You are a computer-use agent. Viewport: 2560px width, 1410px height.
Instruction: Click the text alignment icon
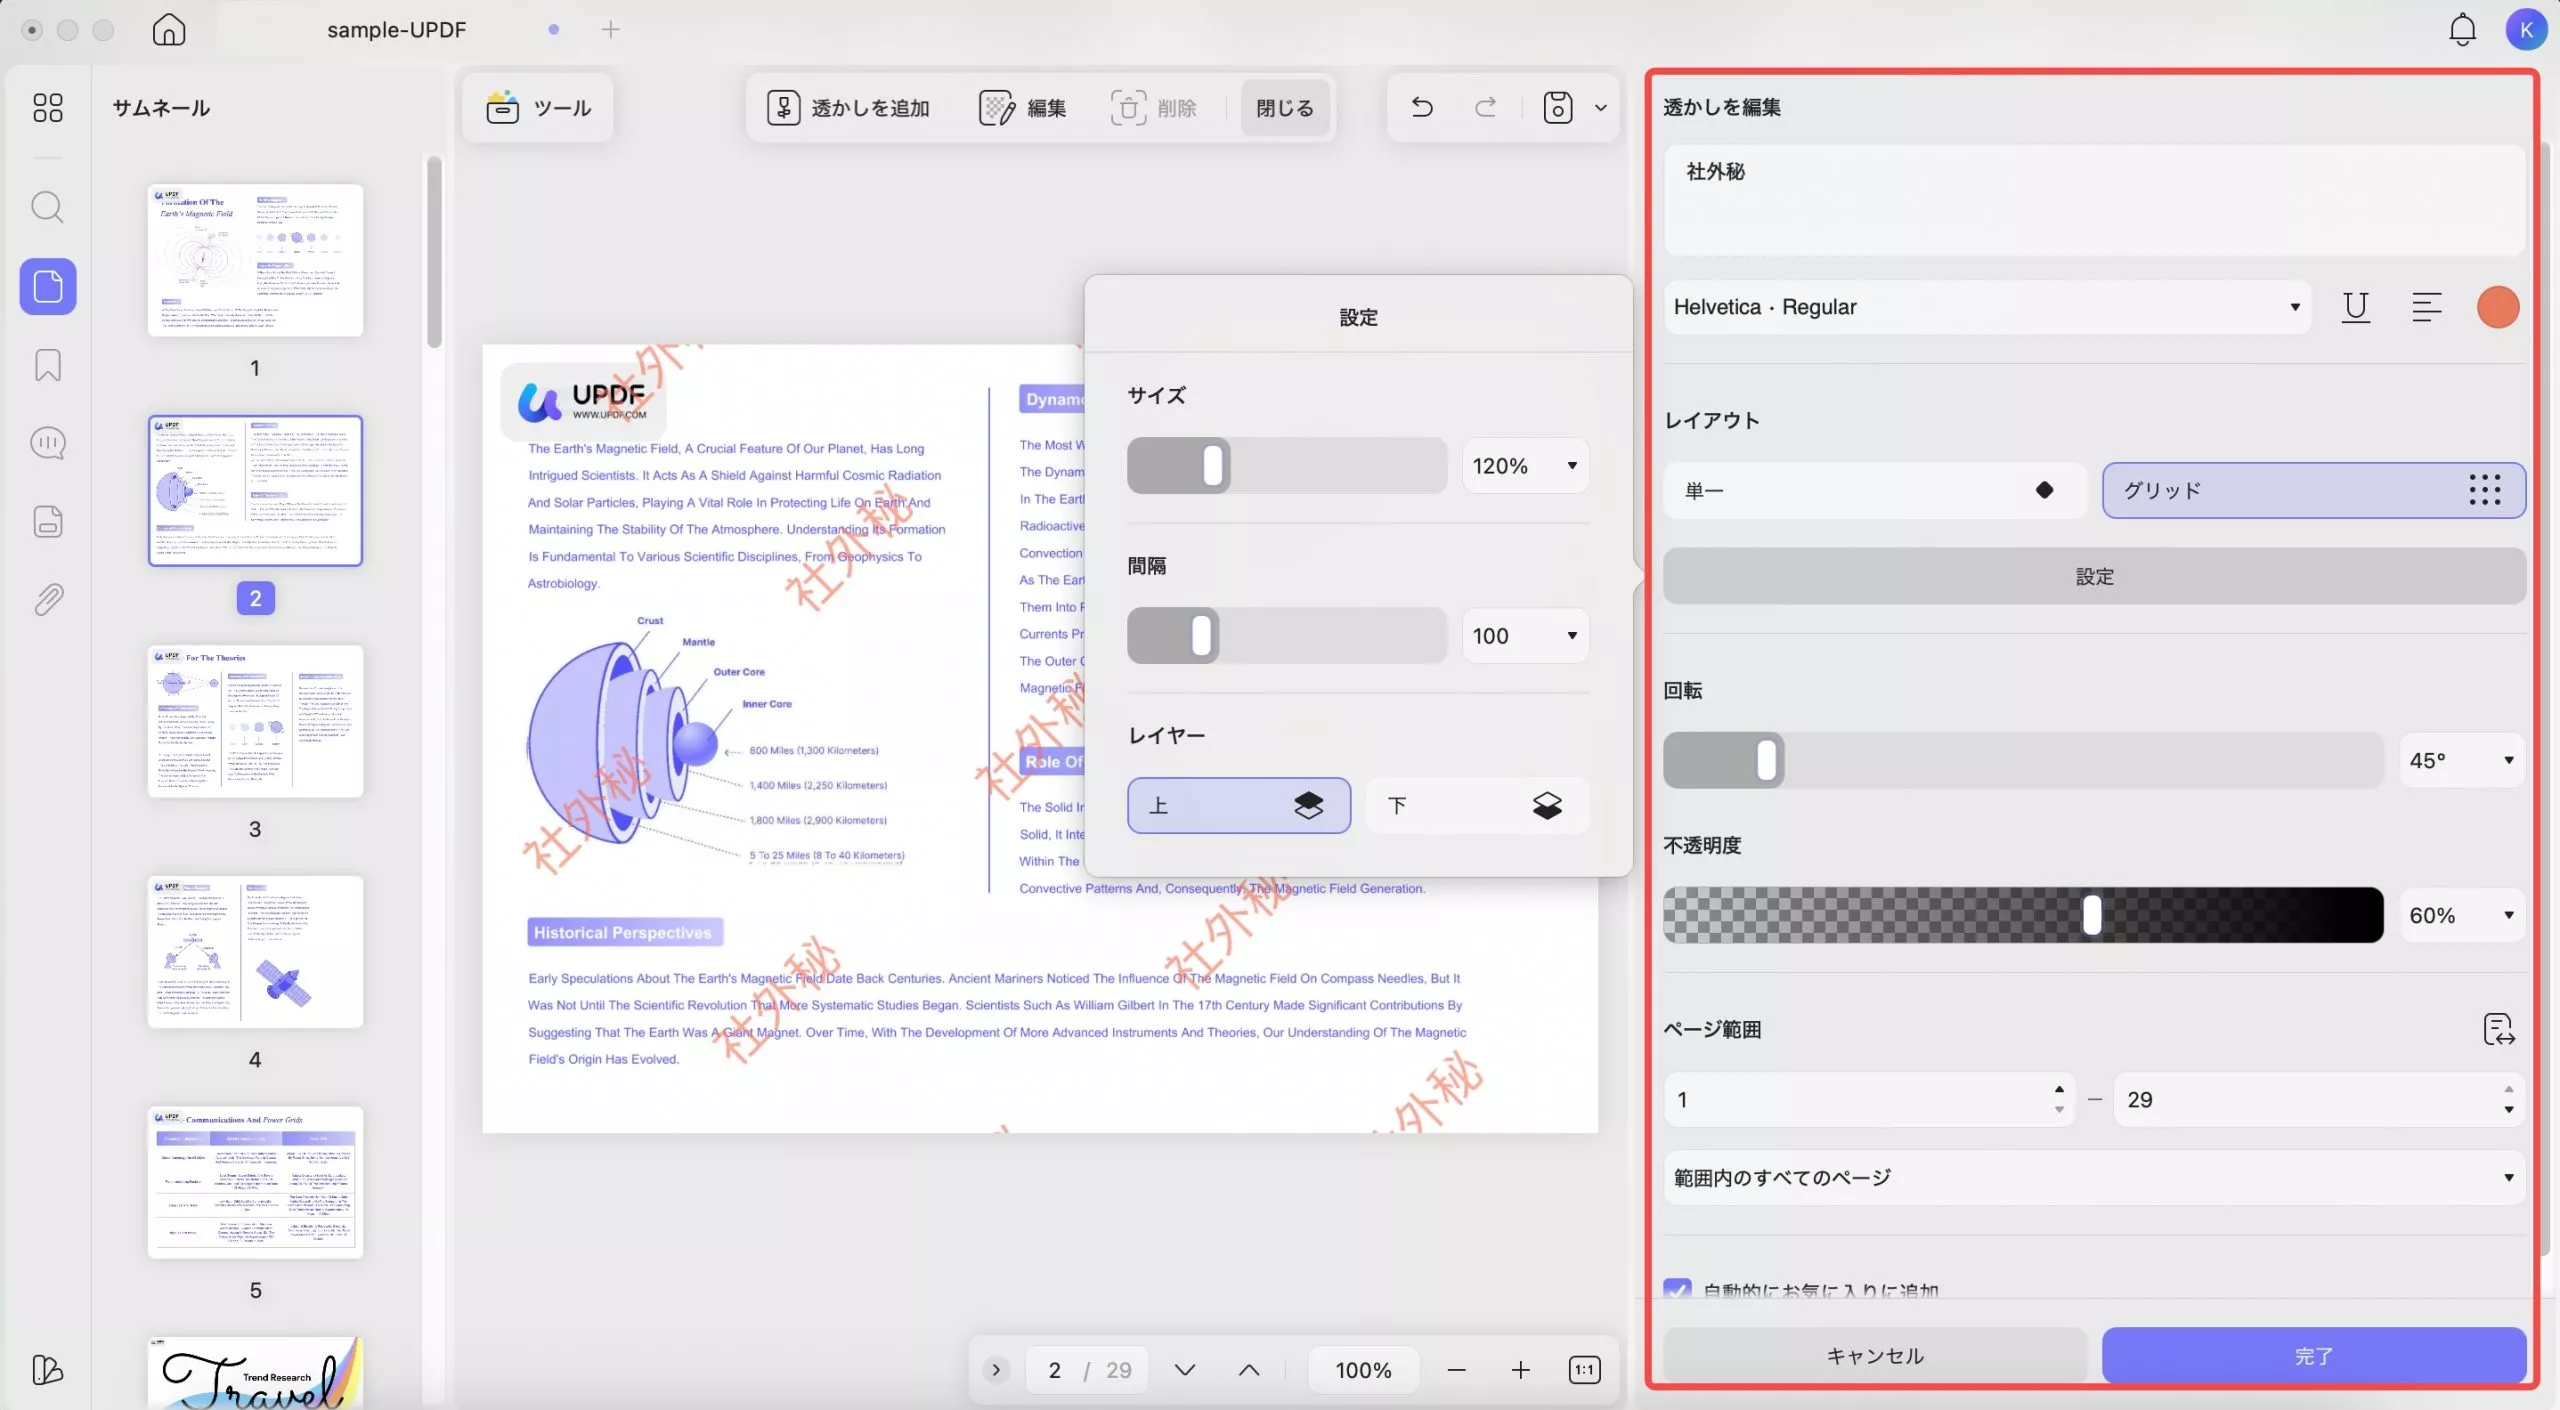[2426, 307]
